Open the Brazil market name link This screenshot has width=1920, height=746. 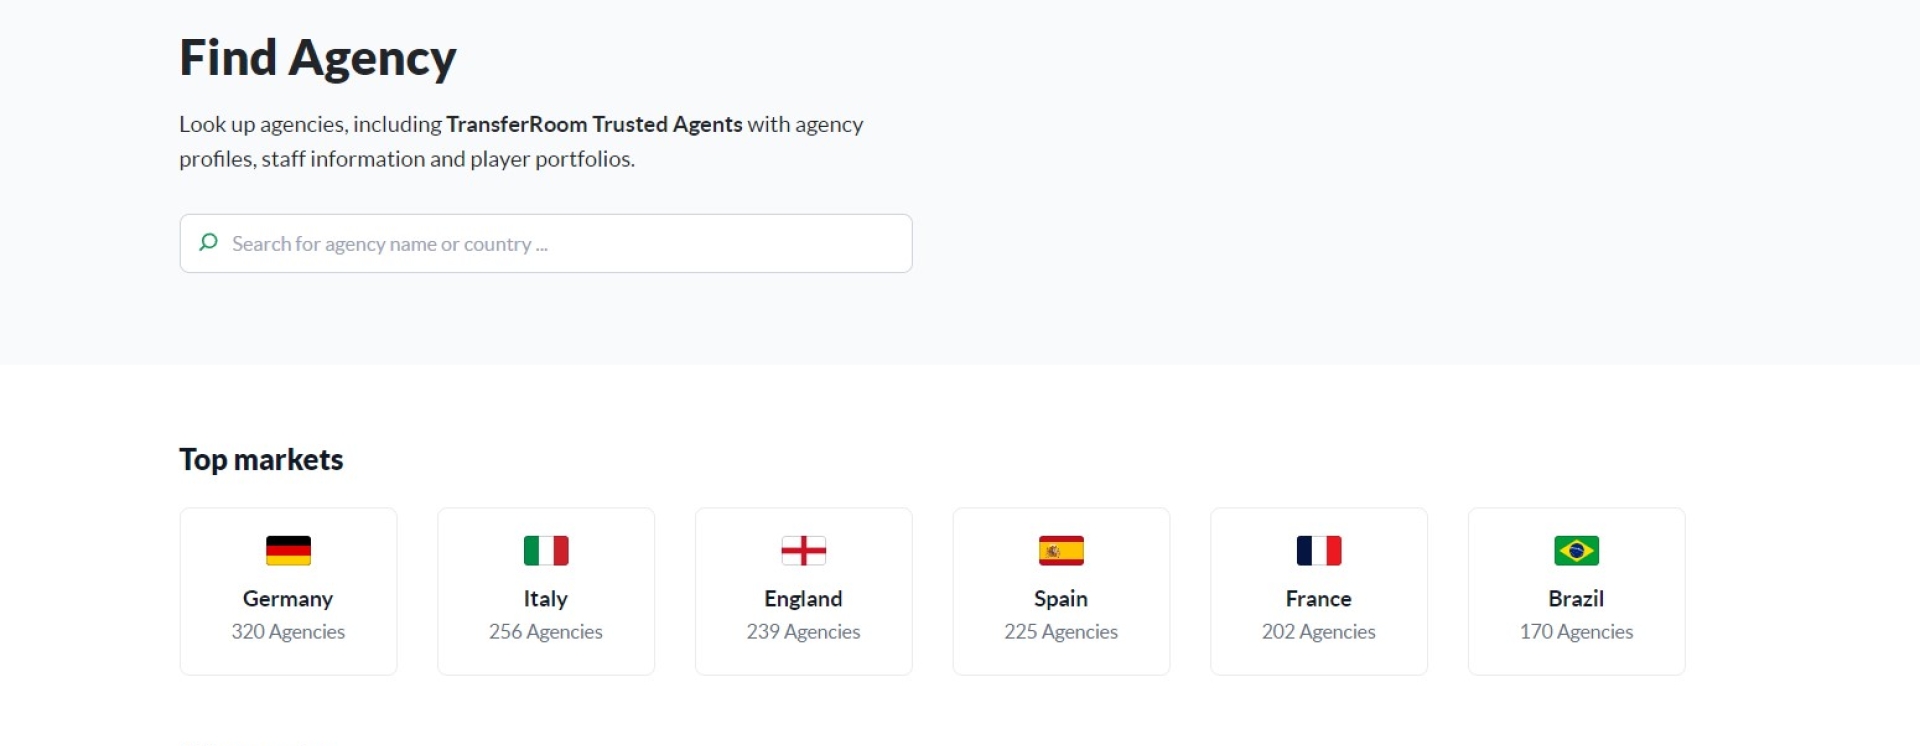tap(1576, 599)
